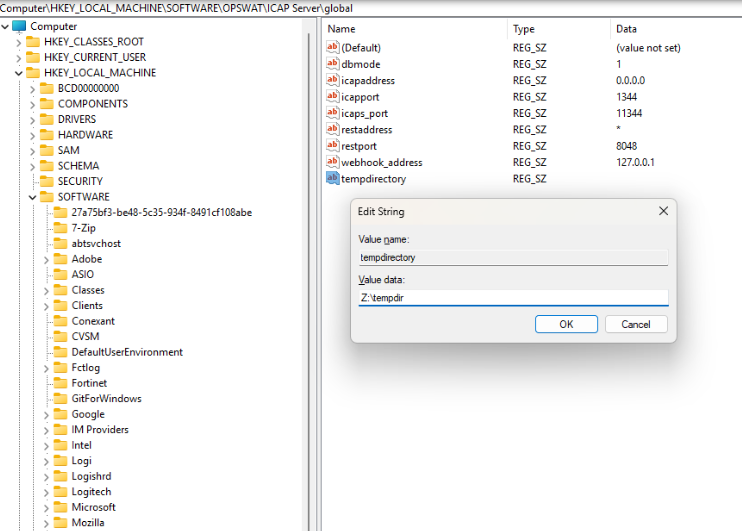The image size is (742, 531).
Task: Select the string icon beside restaddress
Action: (333, 129)
